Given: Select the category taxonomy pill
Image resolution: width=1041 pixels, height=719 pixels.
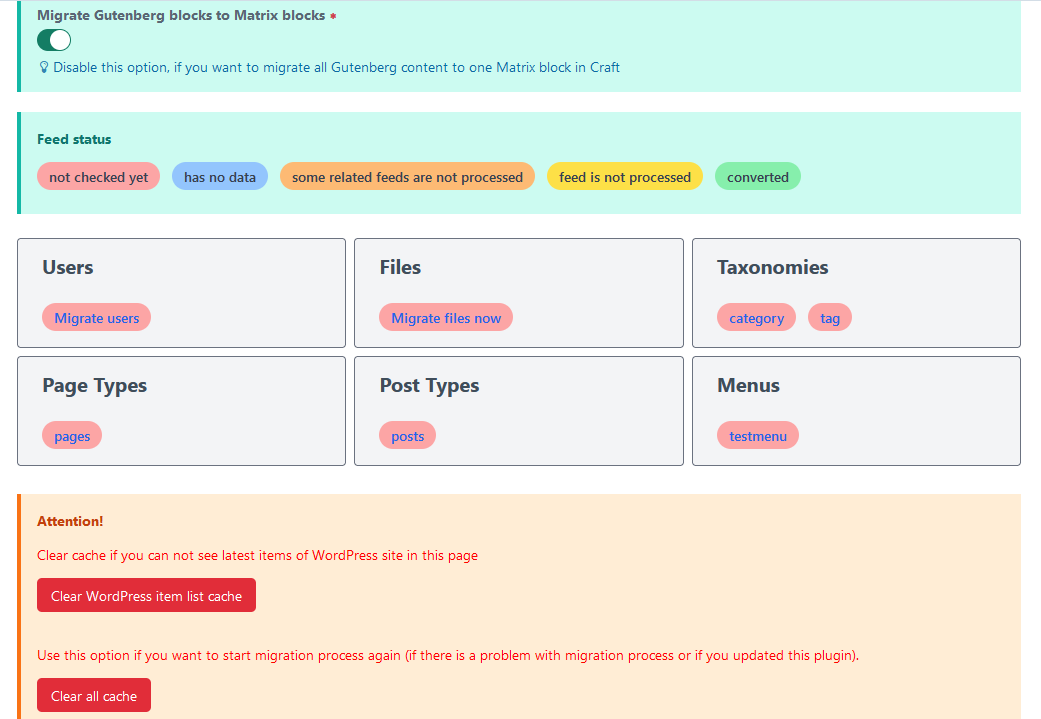Looking at the screenshot, I should [x=756, y=317].
